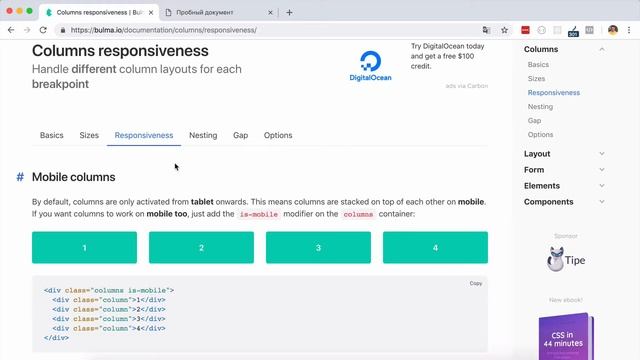Image resolution: width=640 pixels, height=360 pixels.
Task: Open the translate page icon
Action: (x=486, y=30)
